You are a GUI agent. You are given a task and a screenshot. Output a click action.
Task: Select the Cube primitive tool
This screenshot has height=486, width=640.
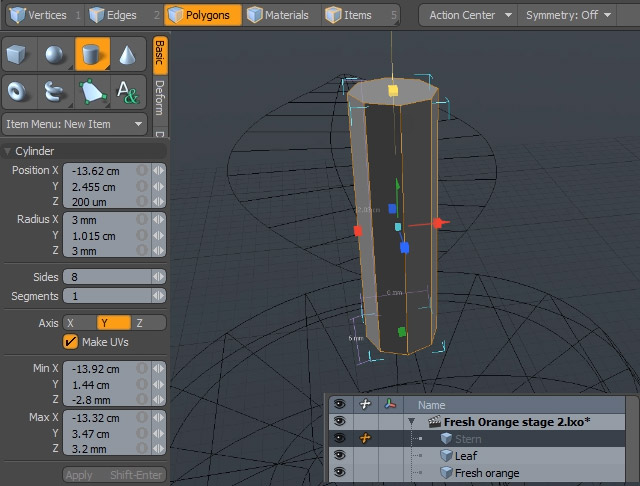click(x=20, y=54)
